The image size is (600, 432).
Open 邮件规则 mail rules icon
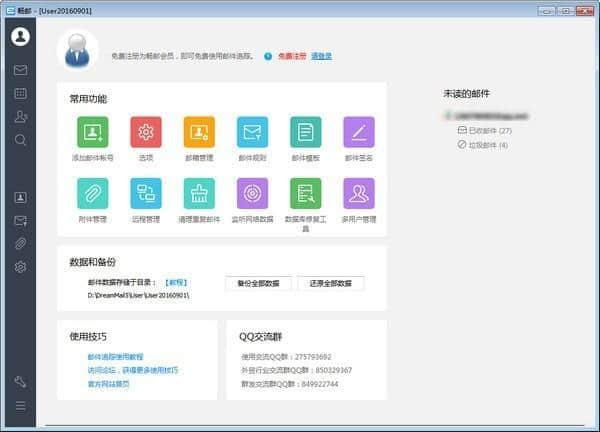(252, 132)
